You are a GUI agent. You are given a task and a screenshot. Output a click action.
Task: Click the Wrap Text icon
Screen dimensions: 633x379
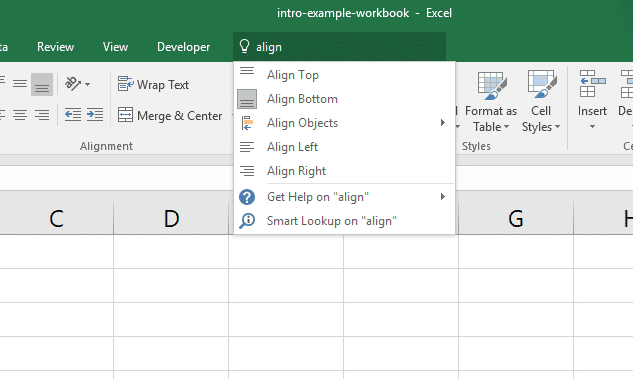(x=126, y=84)
